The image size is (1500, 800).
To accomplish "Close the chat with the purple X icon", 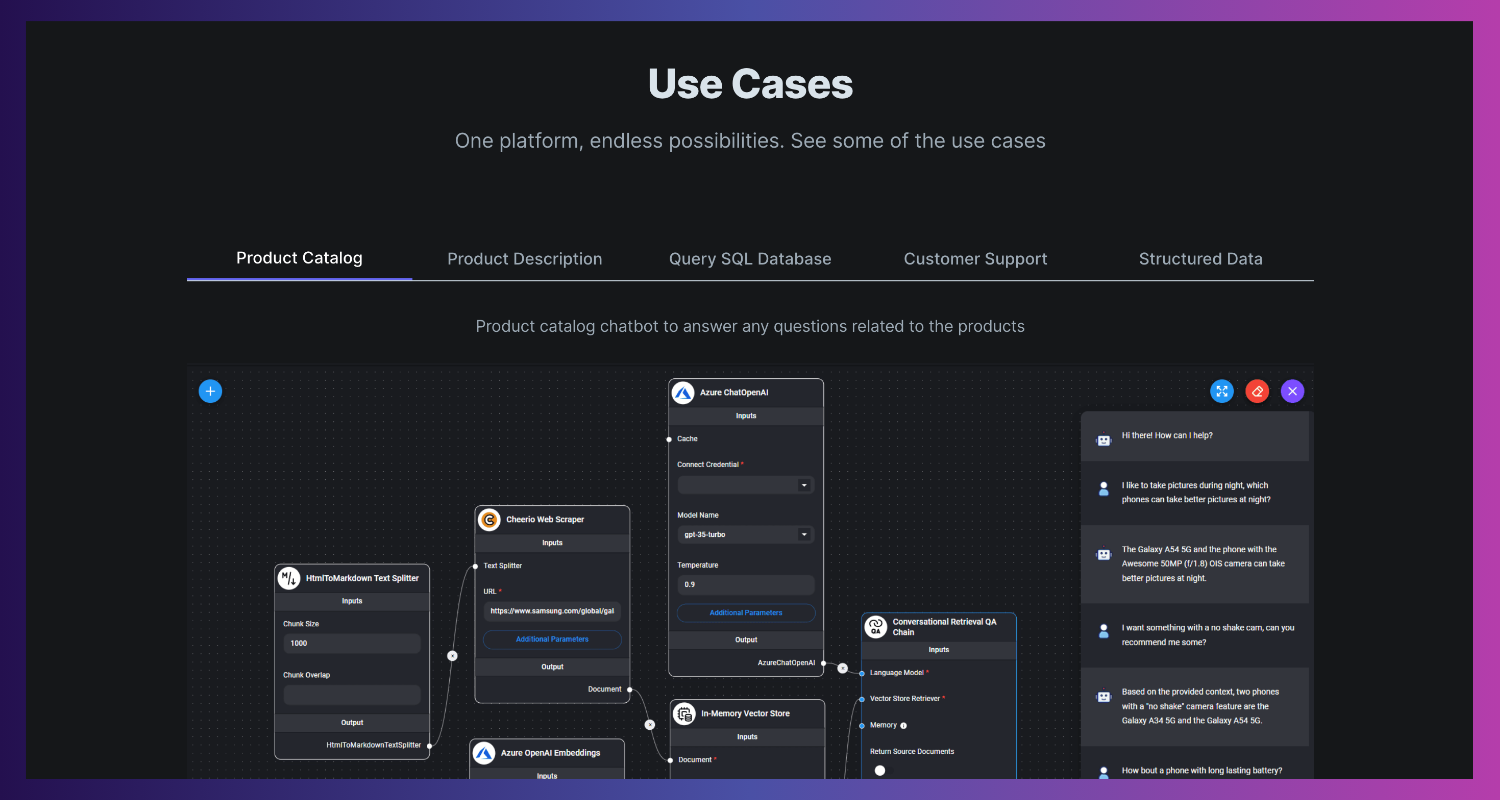I will click(x=1292, y=391).
